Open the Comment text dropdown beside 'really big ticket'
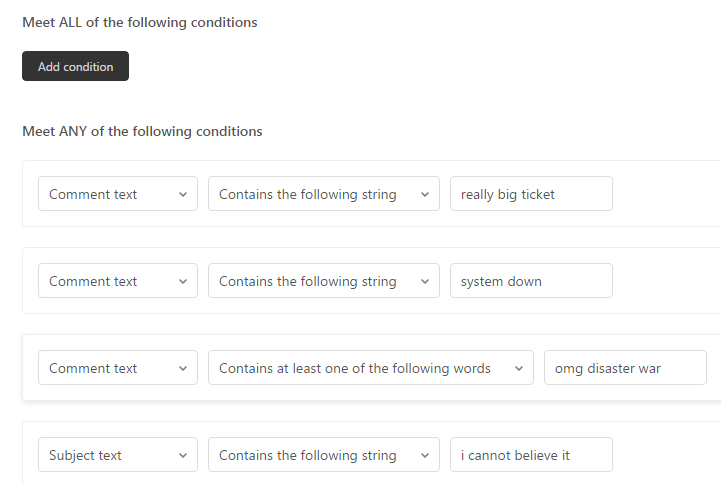Screen dimensions: 721x484 click(x=117, y=194)
